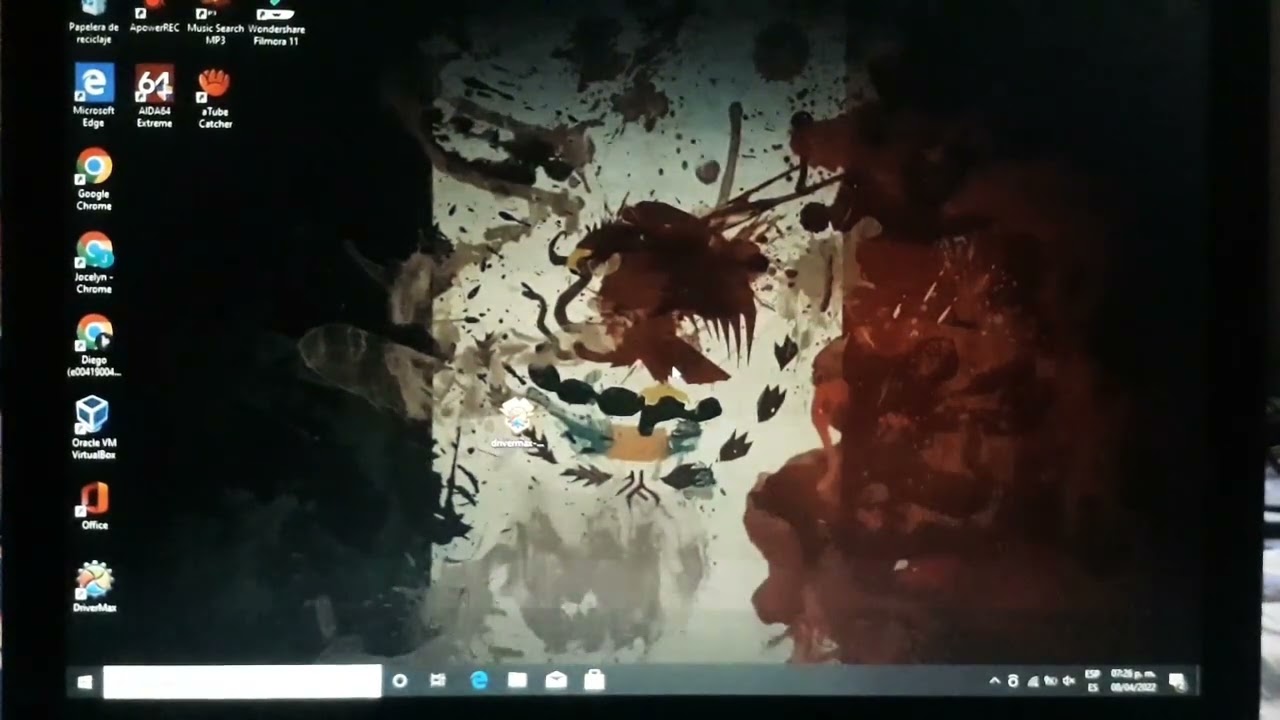Open Task View on the taskbar
Image resolution: width=1280 pixels, height=720 pixels.
[x=438, y=681]
